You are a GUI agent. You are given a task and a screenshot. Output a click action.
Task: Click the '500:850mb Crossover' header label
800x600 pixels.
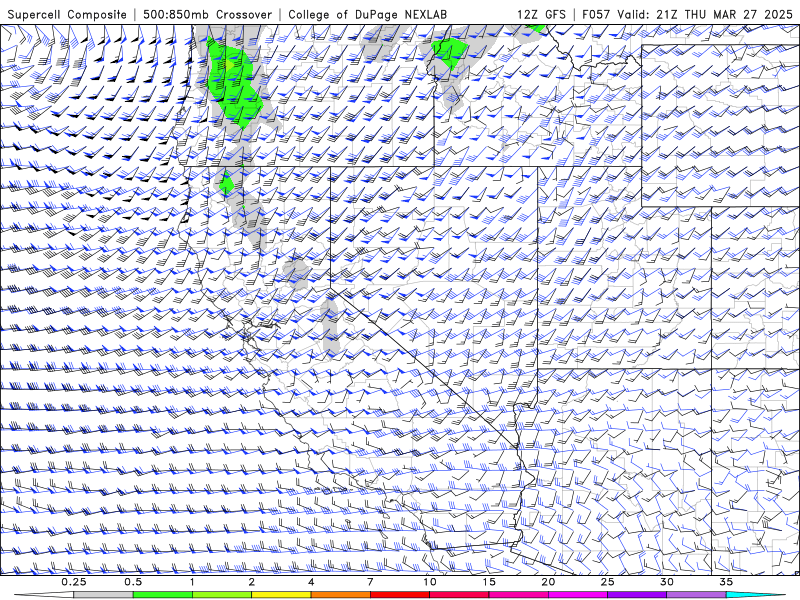207,14
